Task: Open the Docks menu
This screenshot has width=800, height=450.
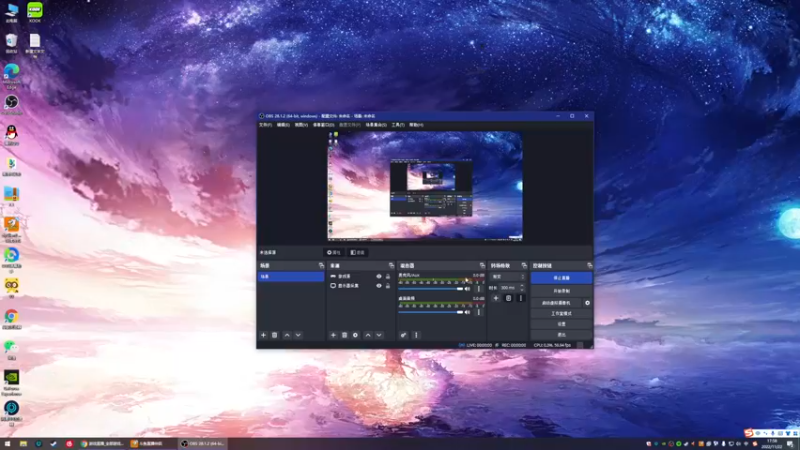Action: coord(323,125)
